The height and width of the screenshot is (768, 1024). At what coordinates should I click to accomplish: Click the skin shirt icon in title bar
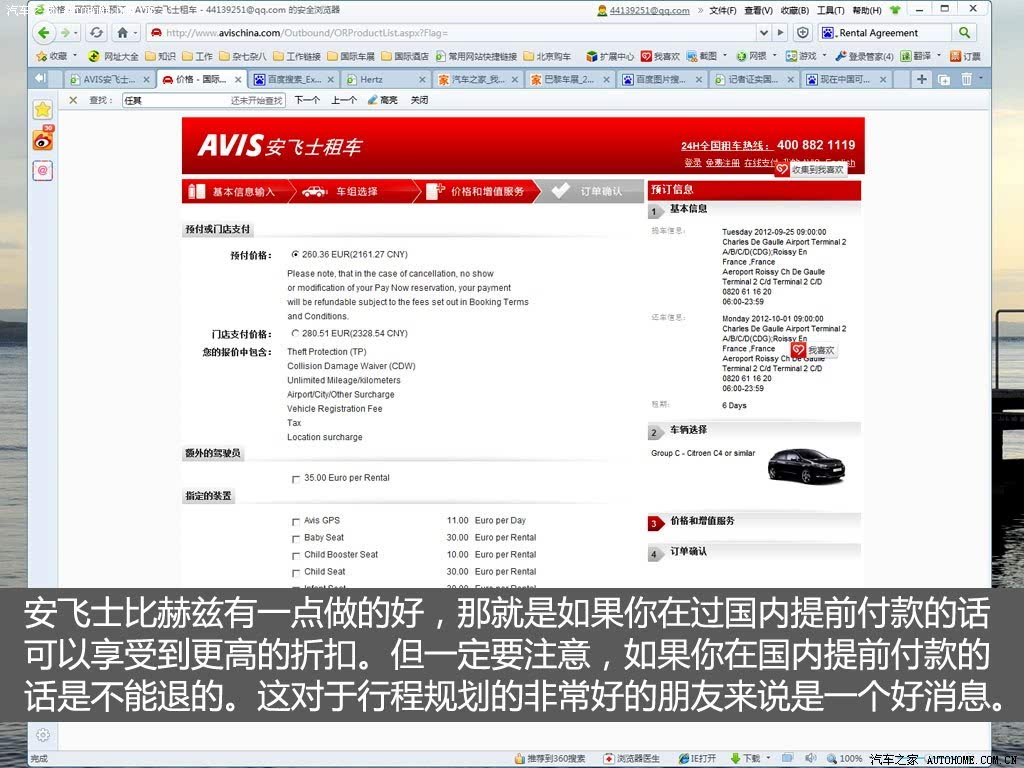coord(895,10)
